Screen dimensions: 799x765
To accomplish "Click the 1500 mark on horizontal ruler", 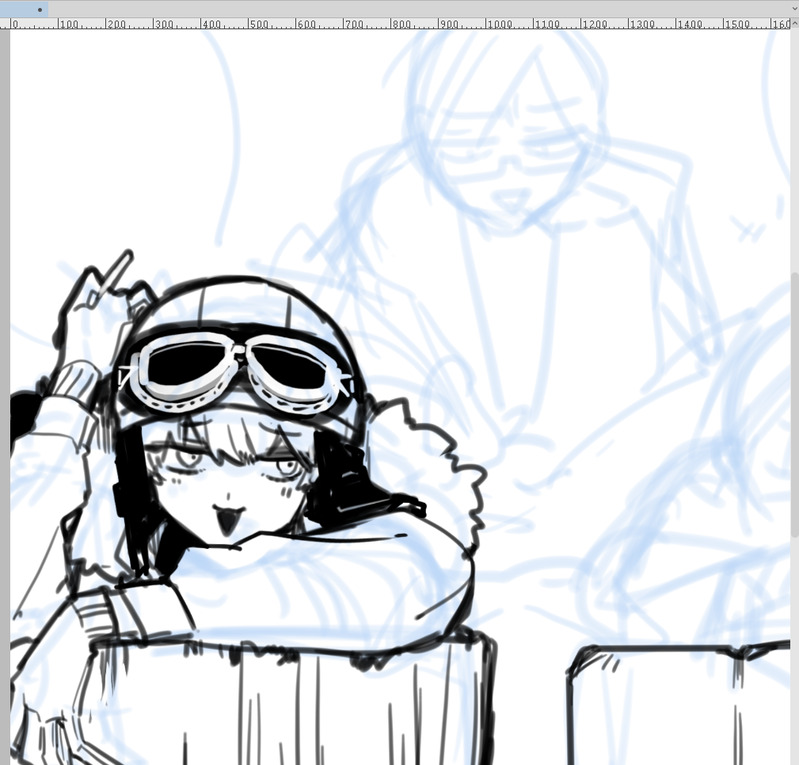I will (x=737, y=24).
